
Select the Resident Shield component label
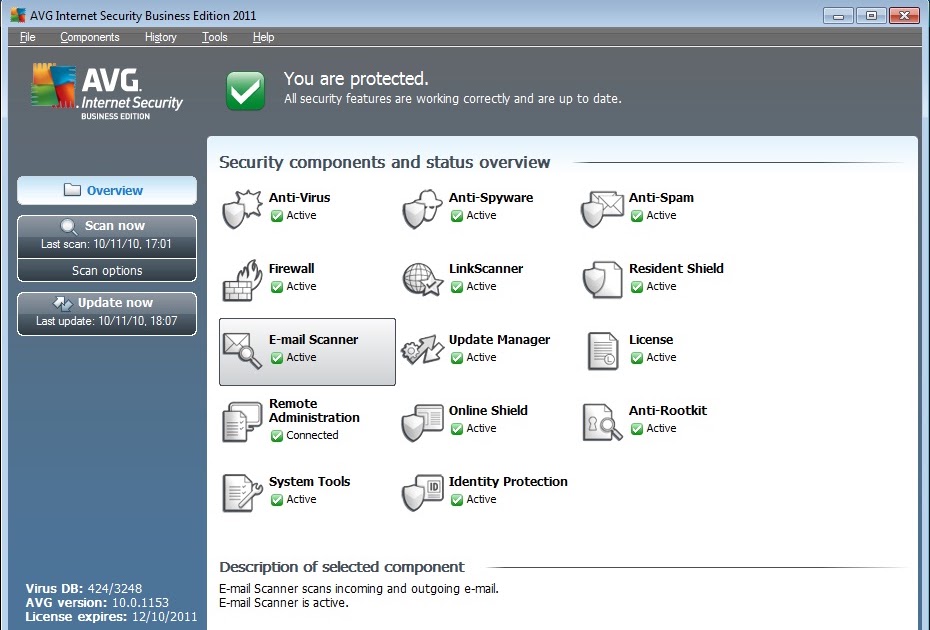coord(676,268)
